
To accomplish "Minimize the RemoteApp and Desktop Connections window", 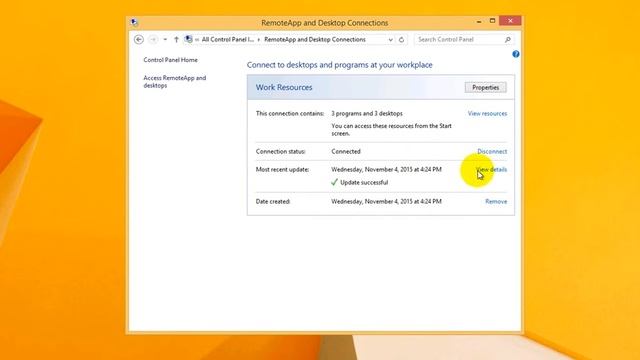I will tap(479, 21).
